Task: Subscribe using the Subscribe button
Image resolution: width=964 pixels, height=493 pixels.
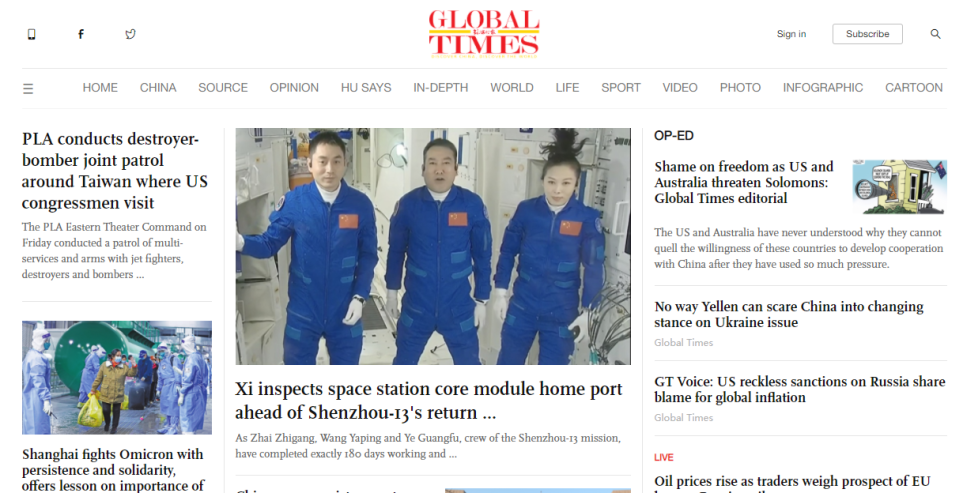Action: point(867,34)
